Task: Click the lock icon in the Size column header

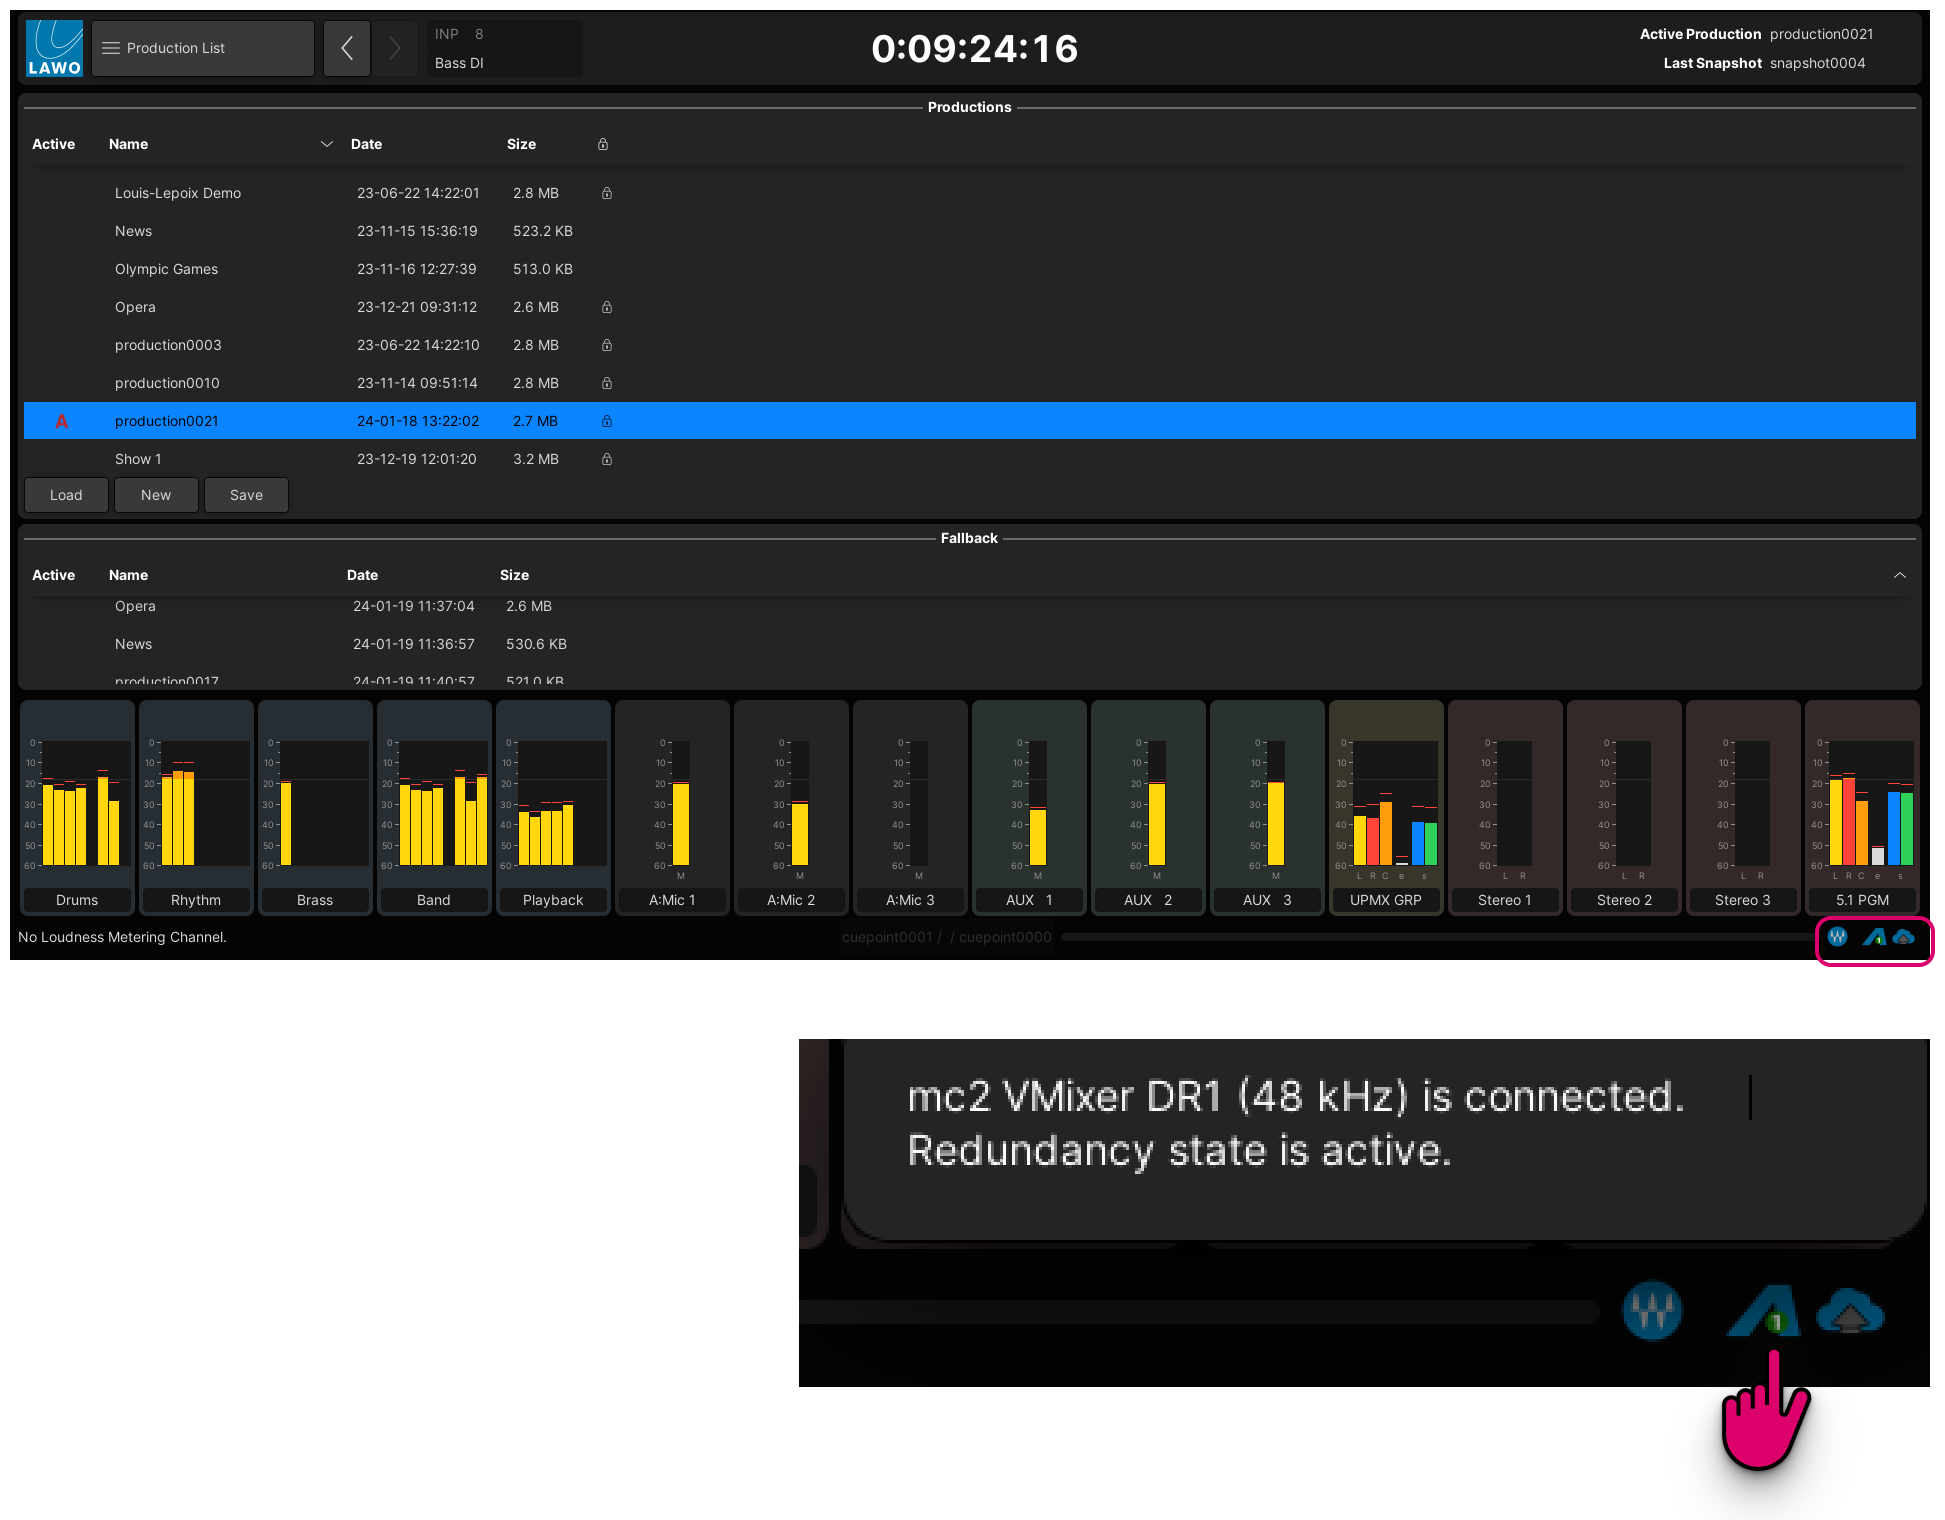Action: (602, 144)
